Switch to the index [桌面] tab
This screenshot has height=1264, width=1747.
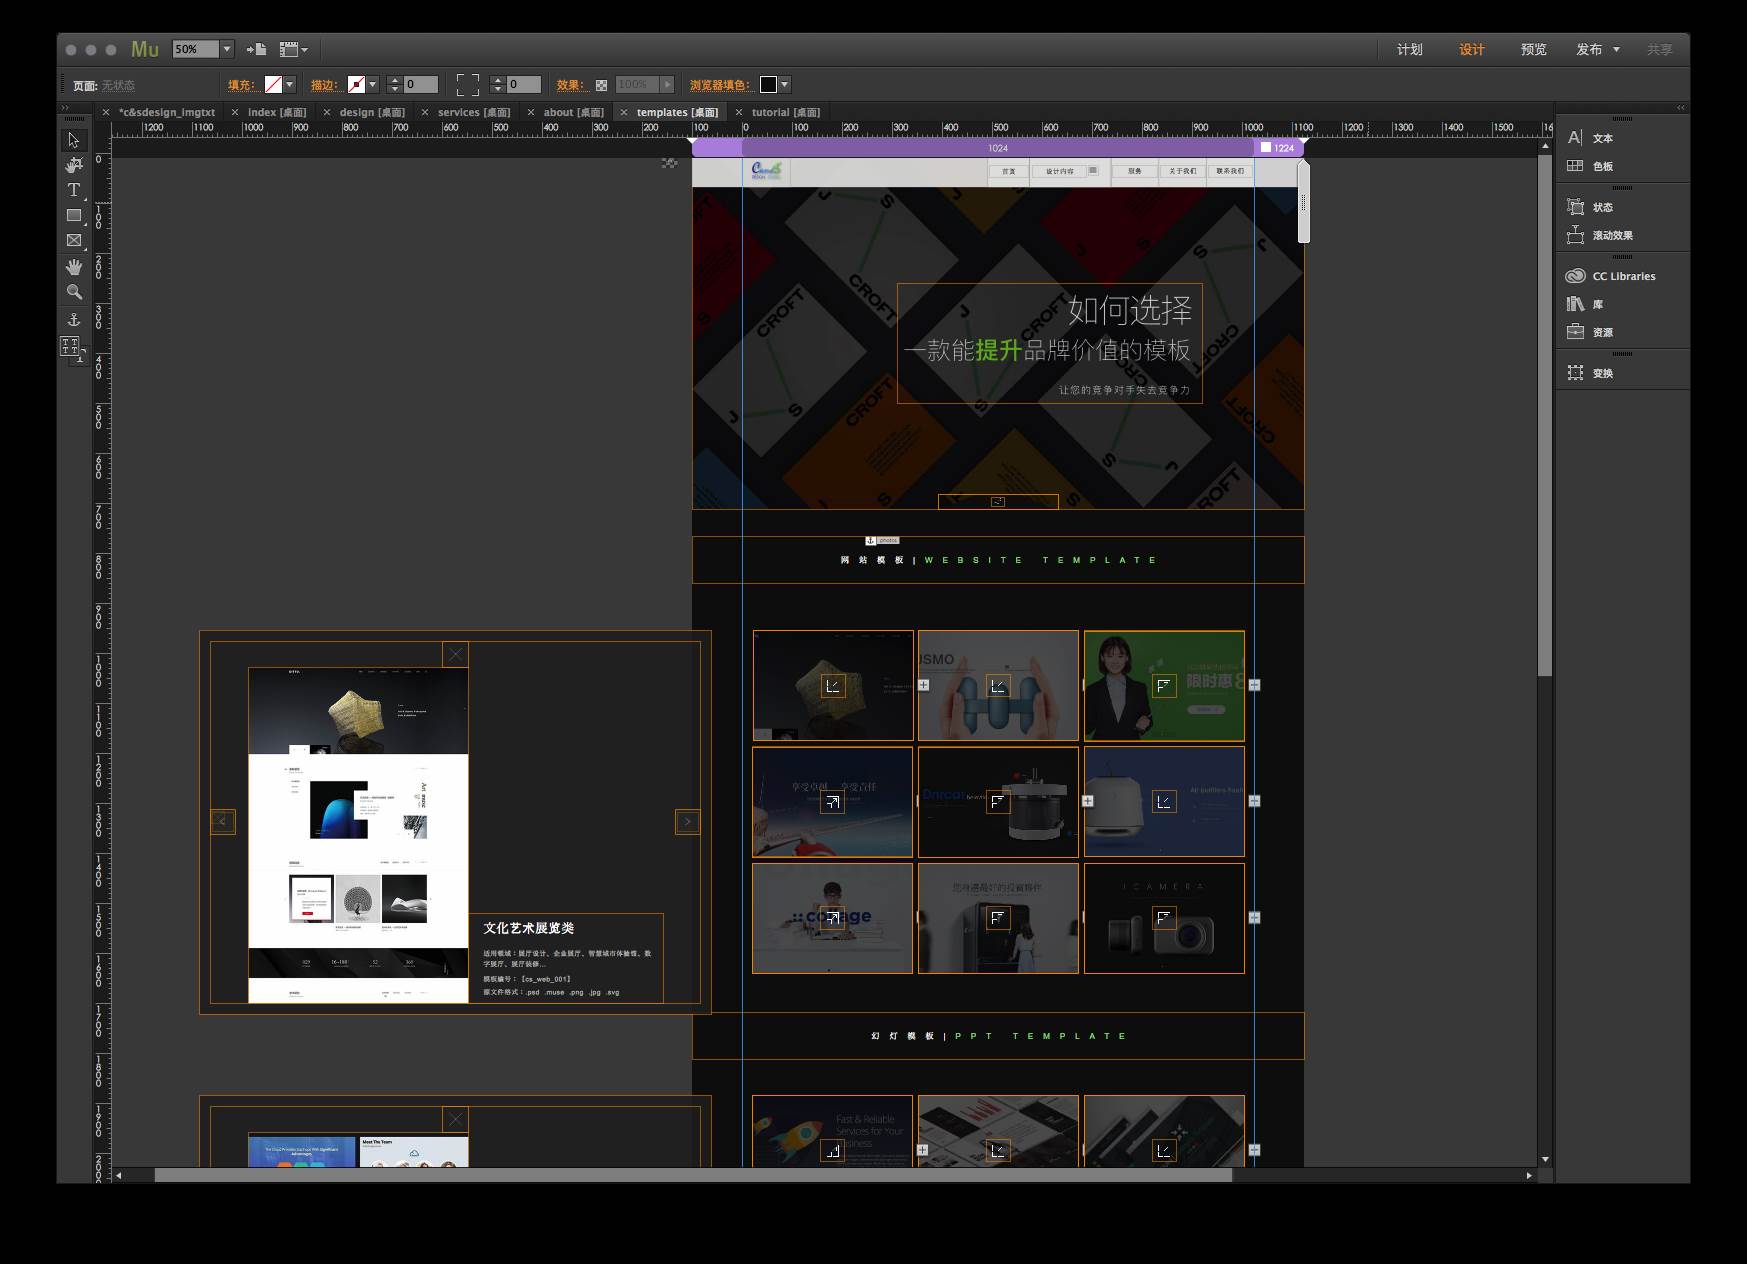(x=277, y=112)
